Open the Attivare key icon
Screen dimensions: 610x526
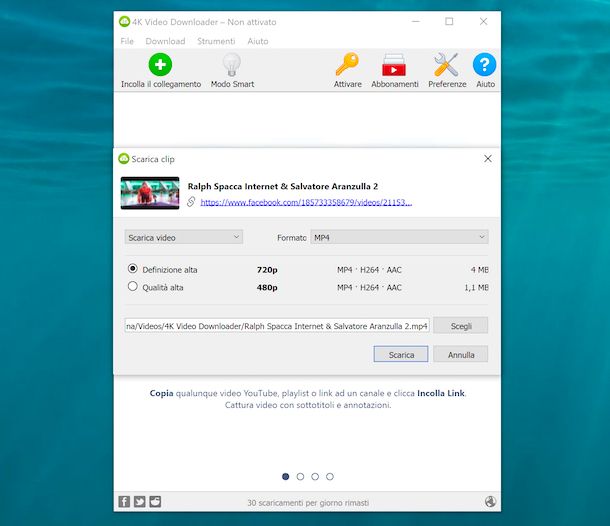click(347, 65)
